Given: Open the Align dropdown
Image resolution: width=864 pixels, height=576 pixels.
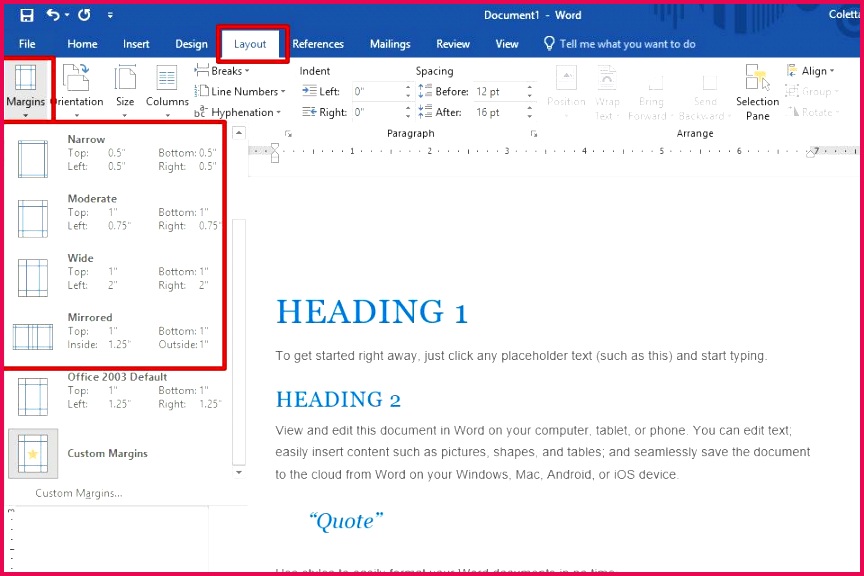Looking at the screenshot, I should point(812,70).
